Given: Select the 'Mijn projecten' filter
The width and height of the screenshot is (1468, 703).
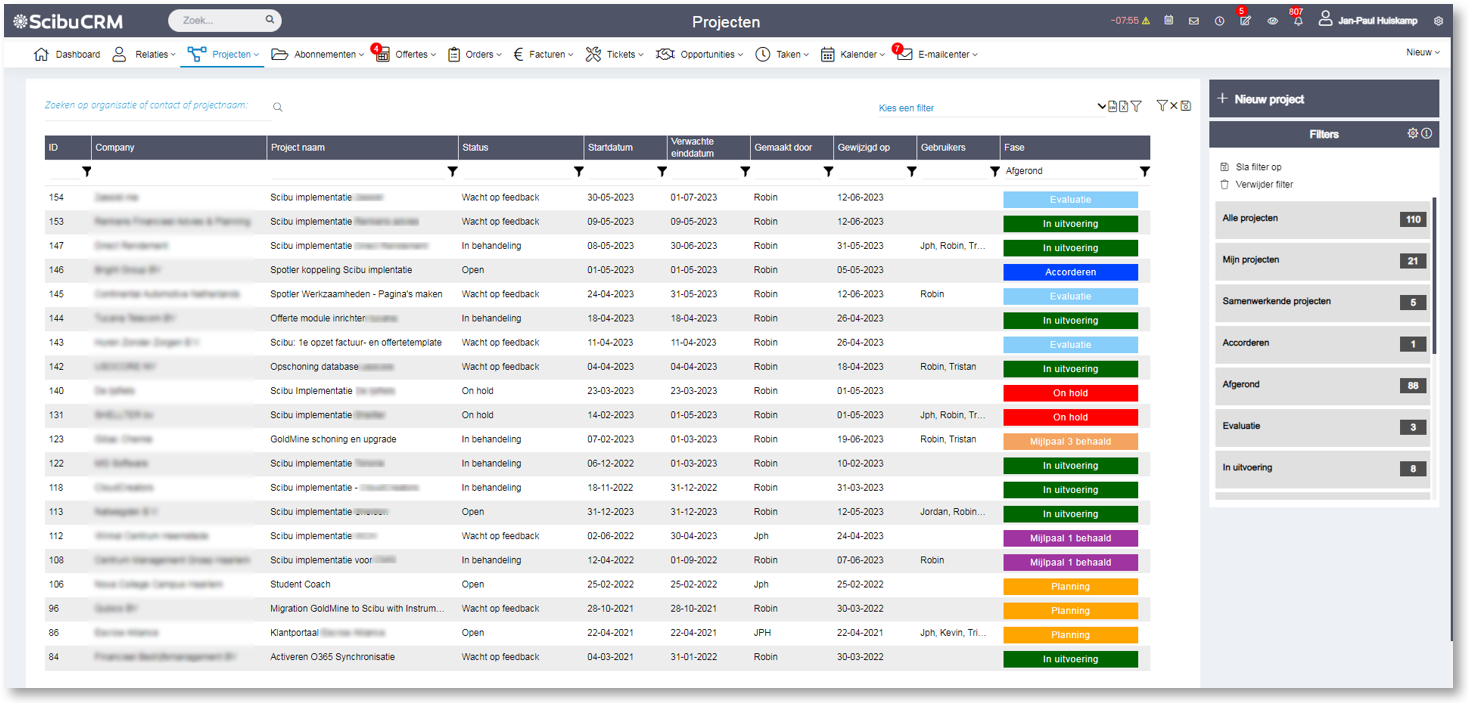Looking at the screenshot, I should click(x=1324, y=261).
